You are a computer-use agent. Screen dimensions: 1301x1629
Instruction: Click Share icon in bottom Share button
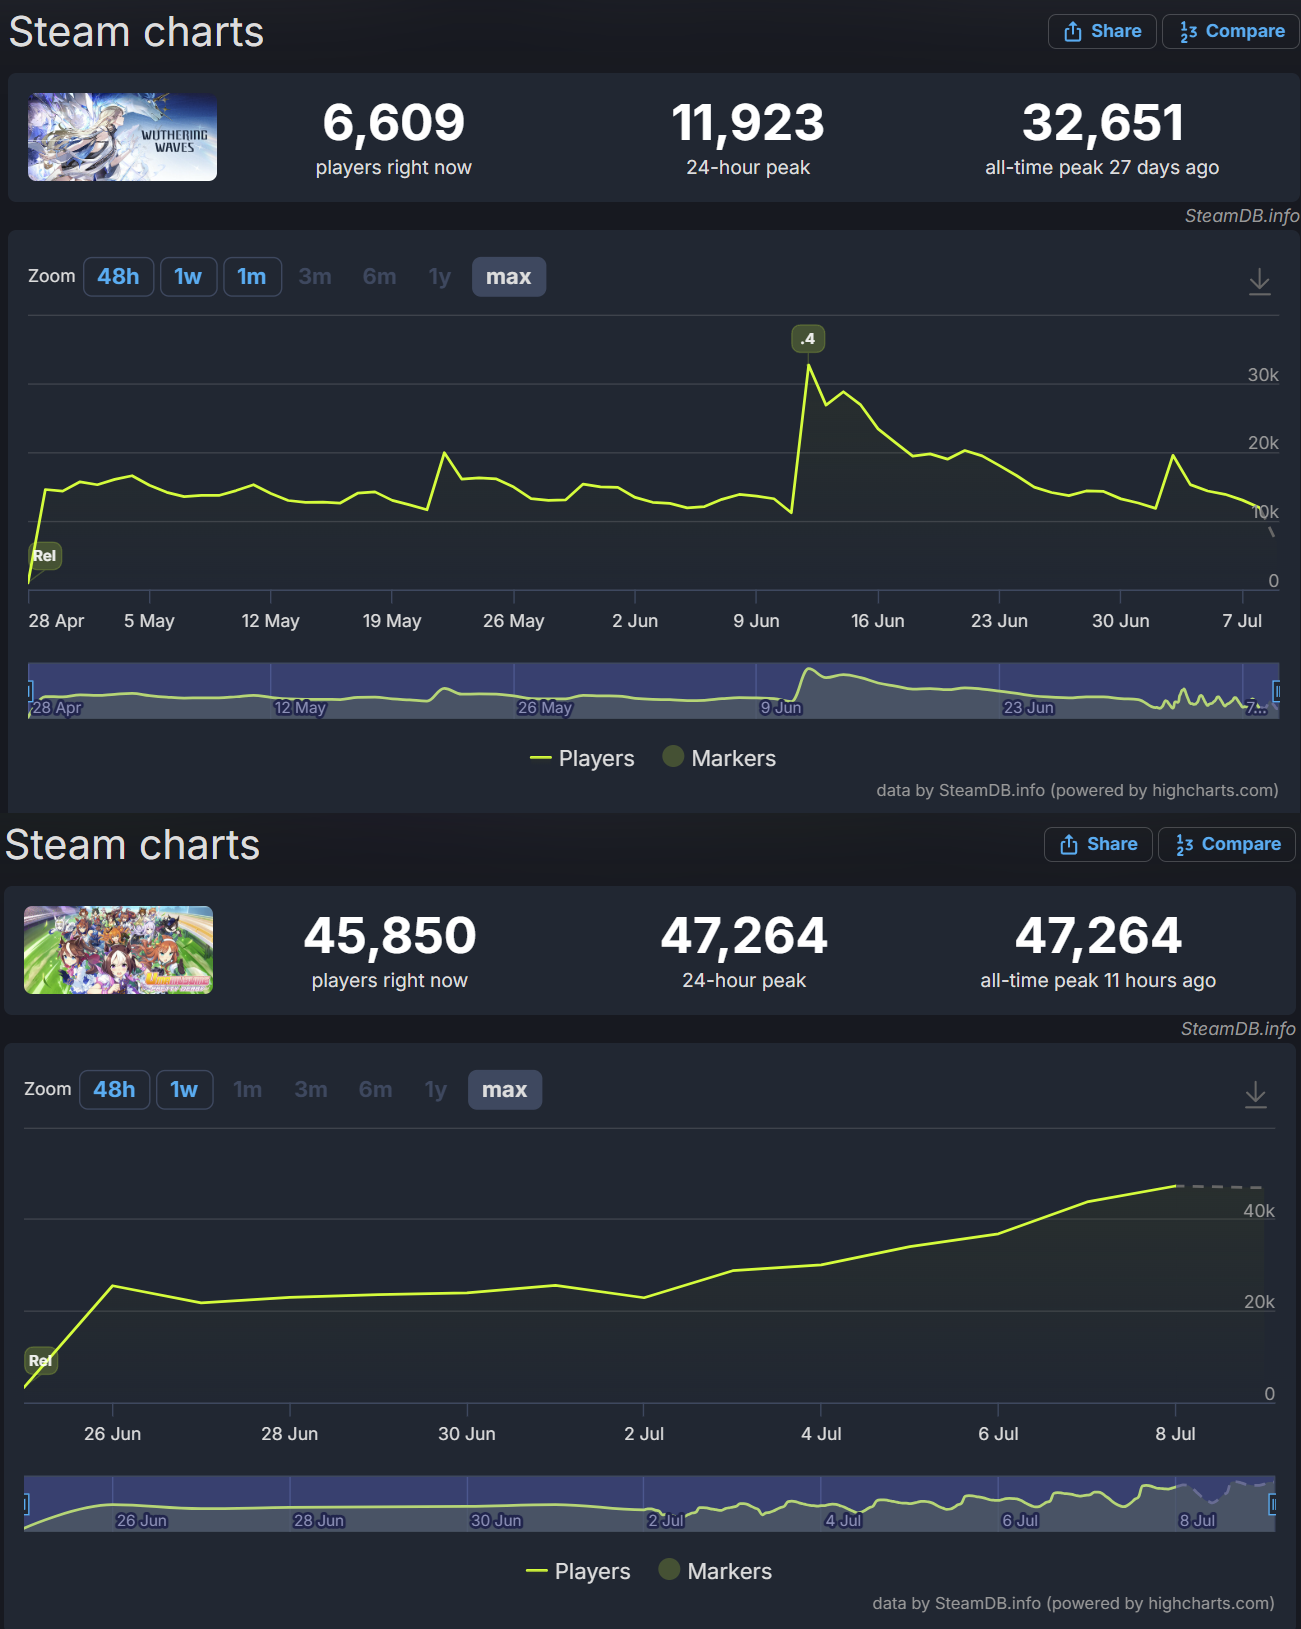[1069, 844]
